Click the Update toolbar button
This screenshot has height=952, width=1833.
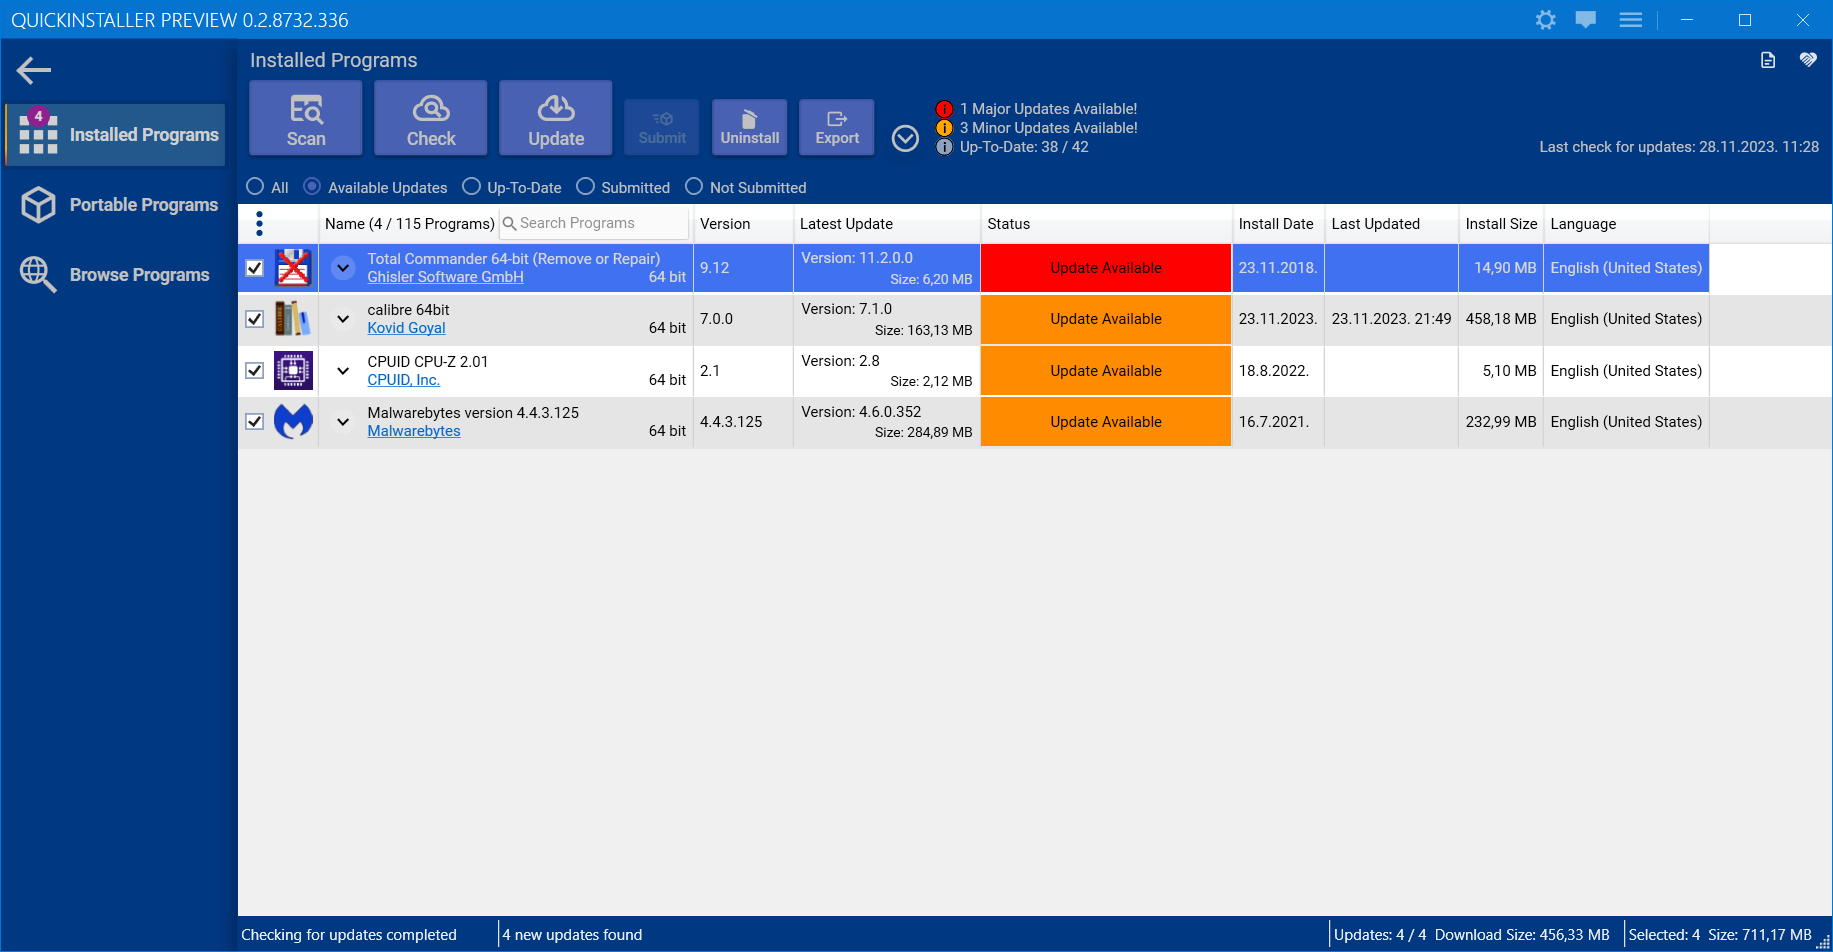coord(556,118)
